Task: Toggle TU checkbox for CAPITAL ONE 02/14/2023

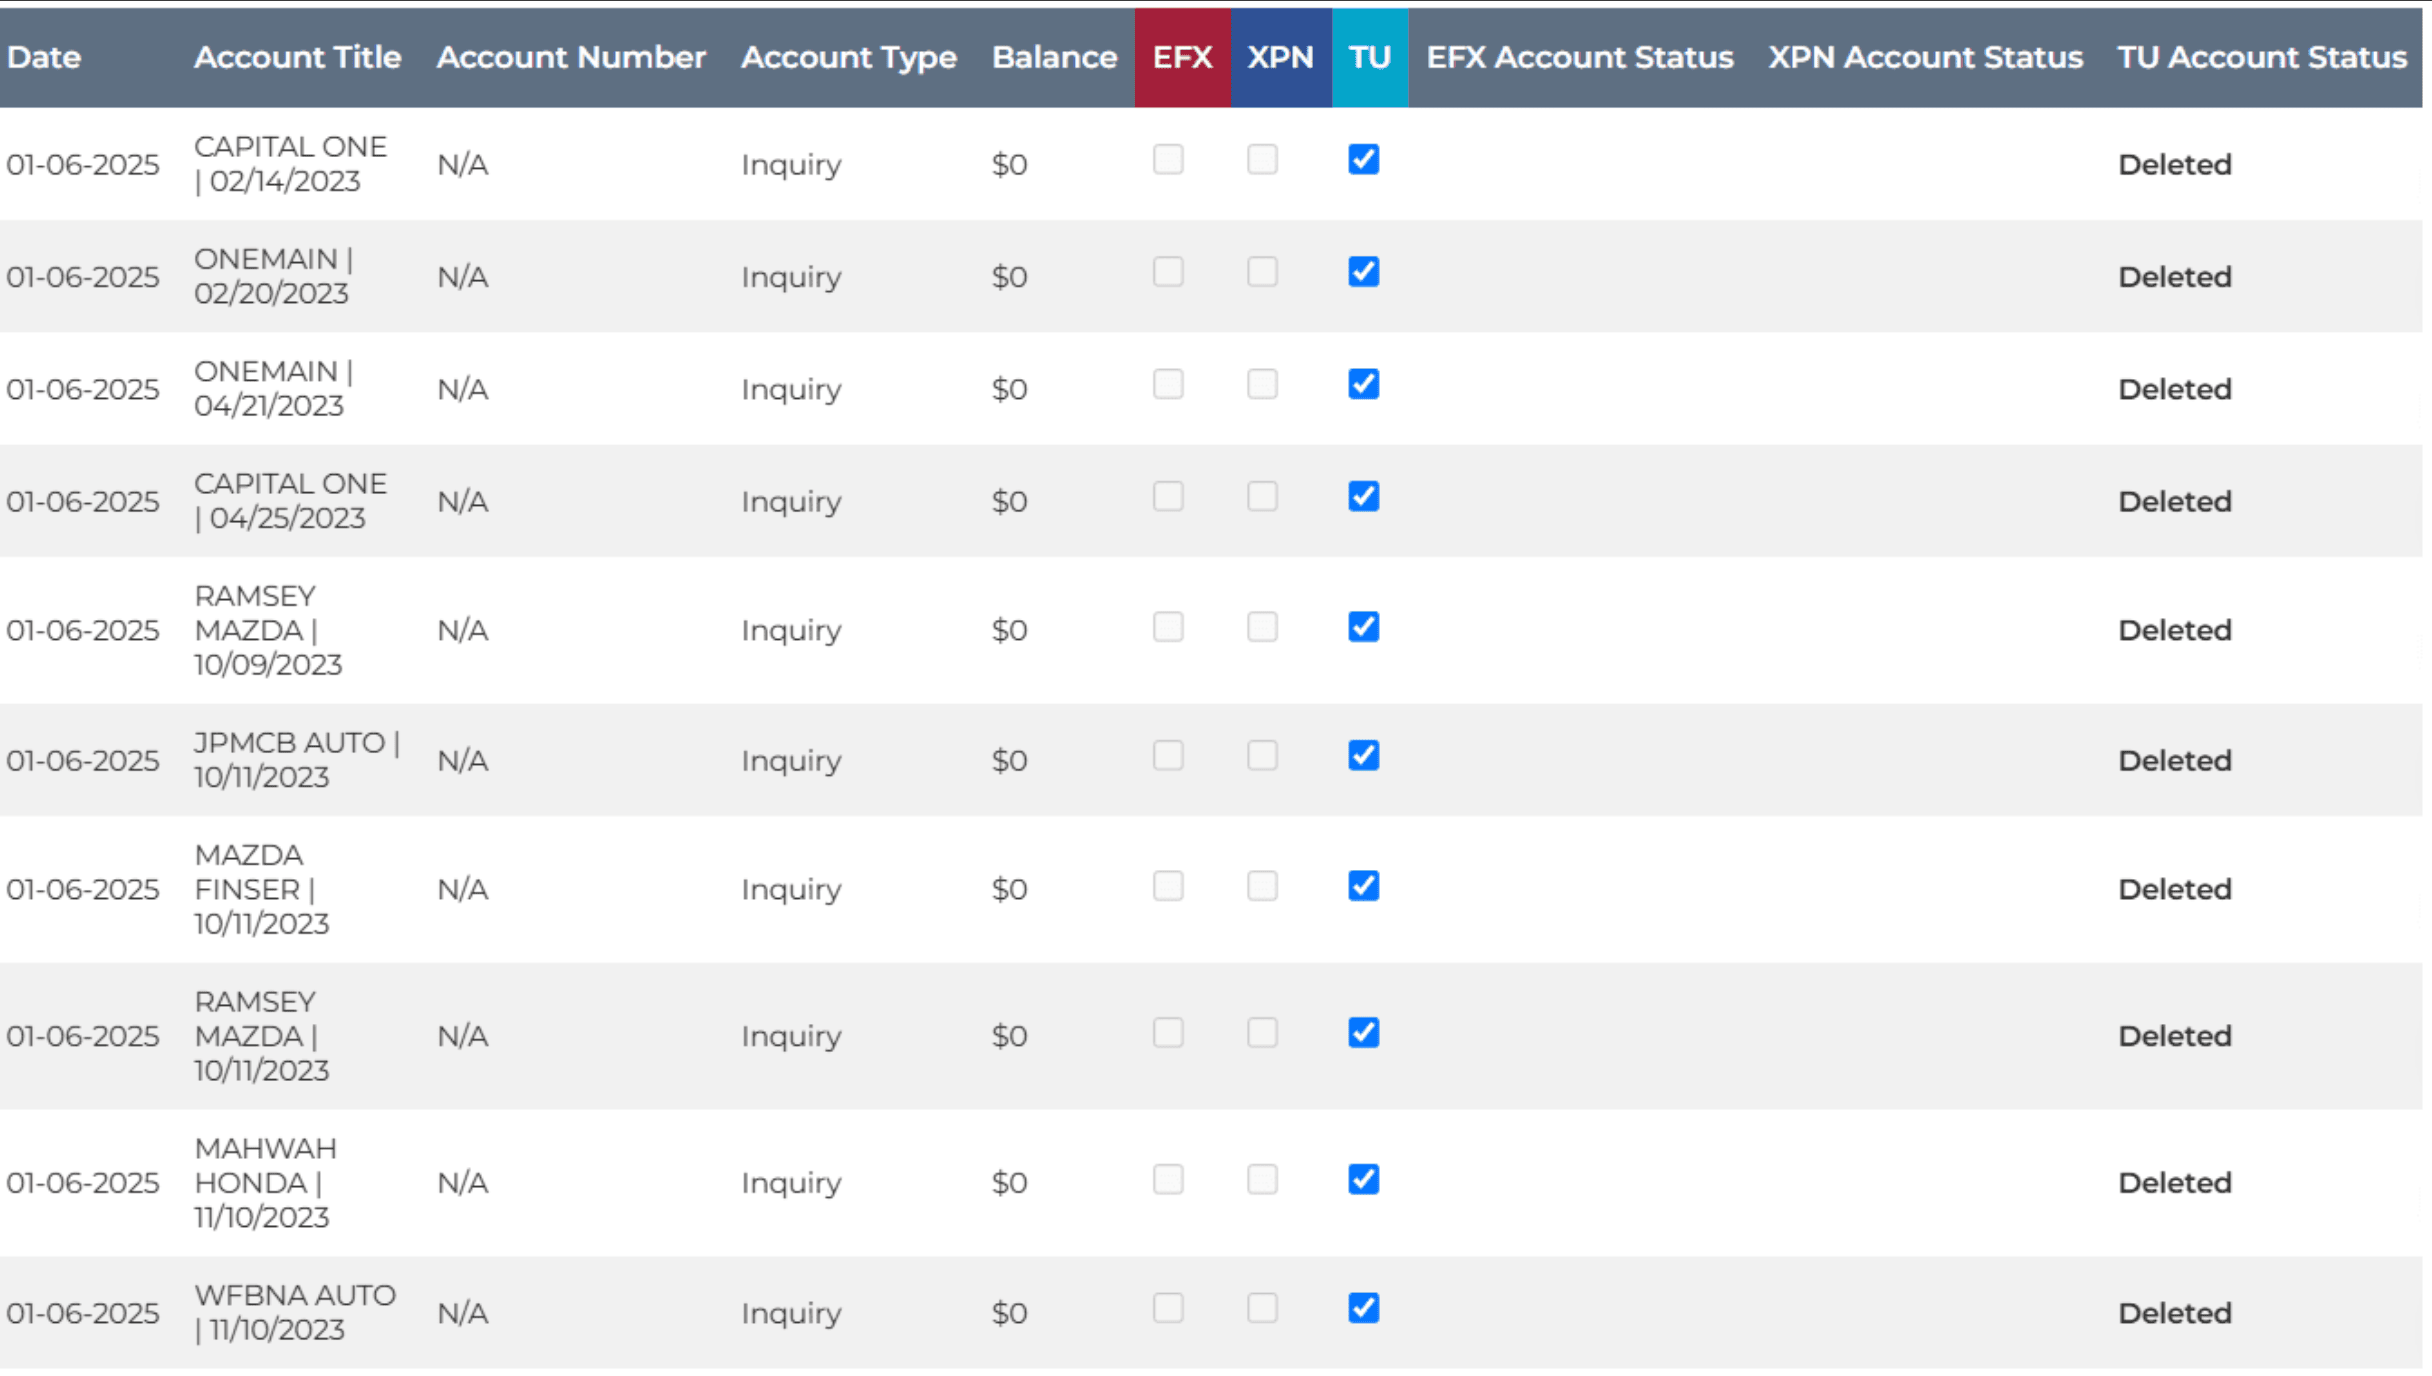Action: pyautogui.click(x=1363, y=160)
